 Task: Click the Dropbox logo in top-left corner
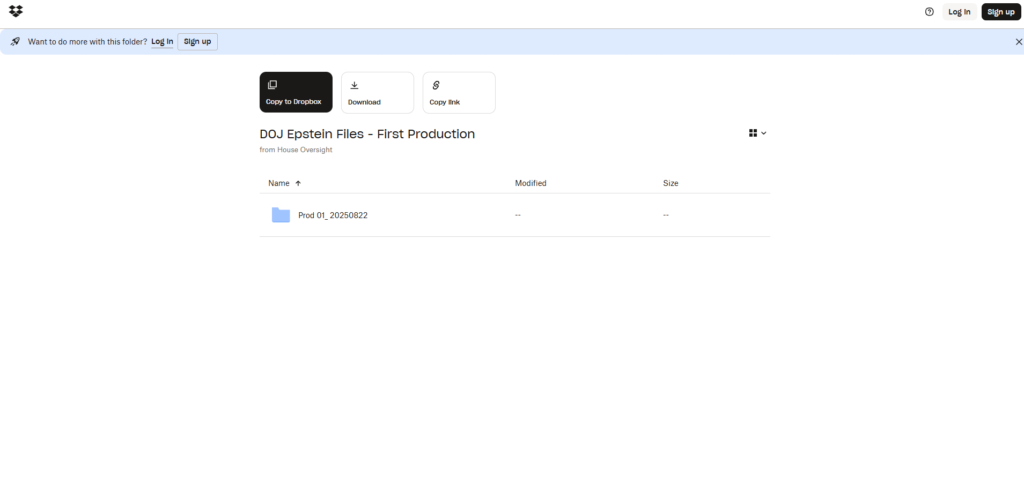pyautogui.click(x=16, y=11)
